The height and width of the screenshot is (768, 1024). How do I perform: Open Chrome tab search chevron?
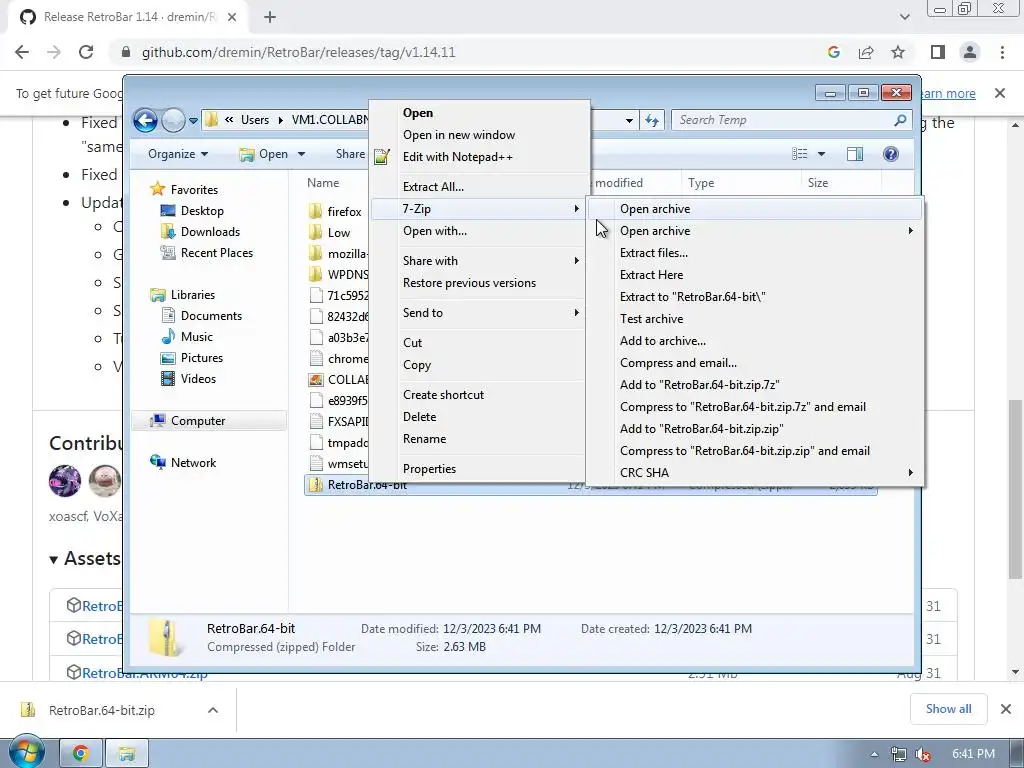[904, 17]
